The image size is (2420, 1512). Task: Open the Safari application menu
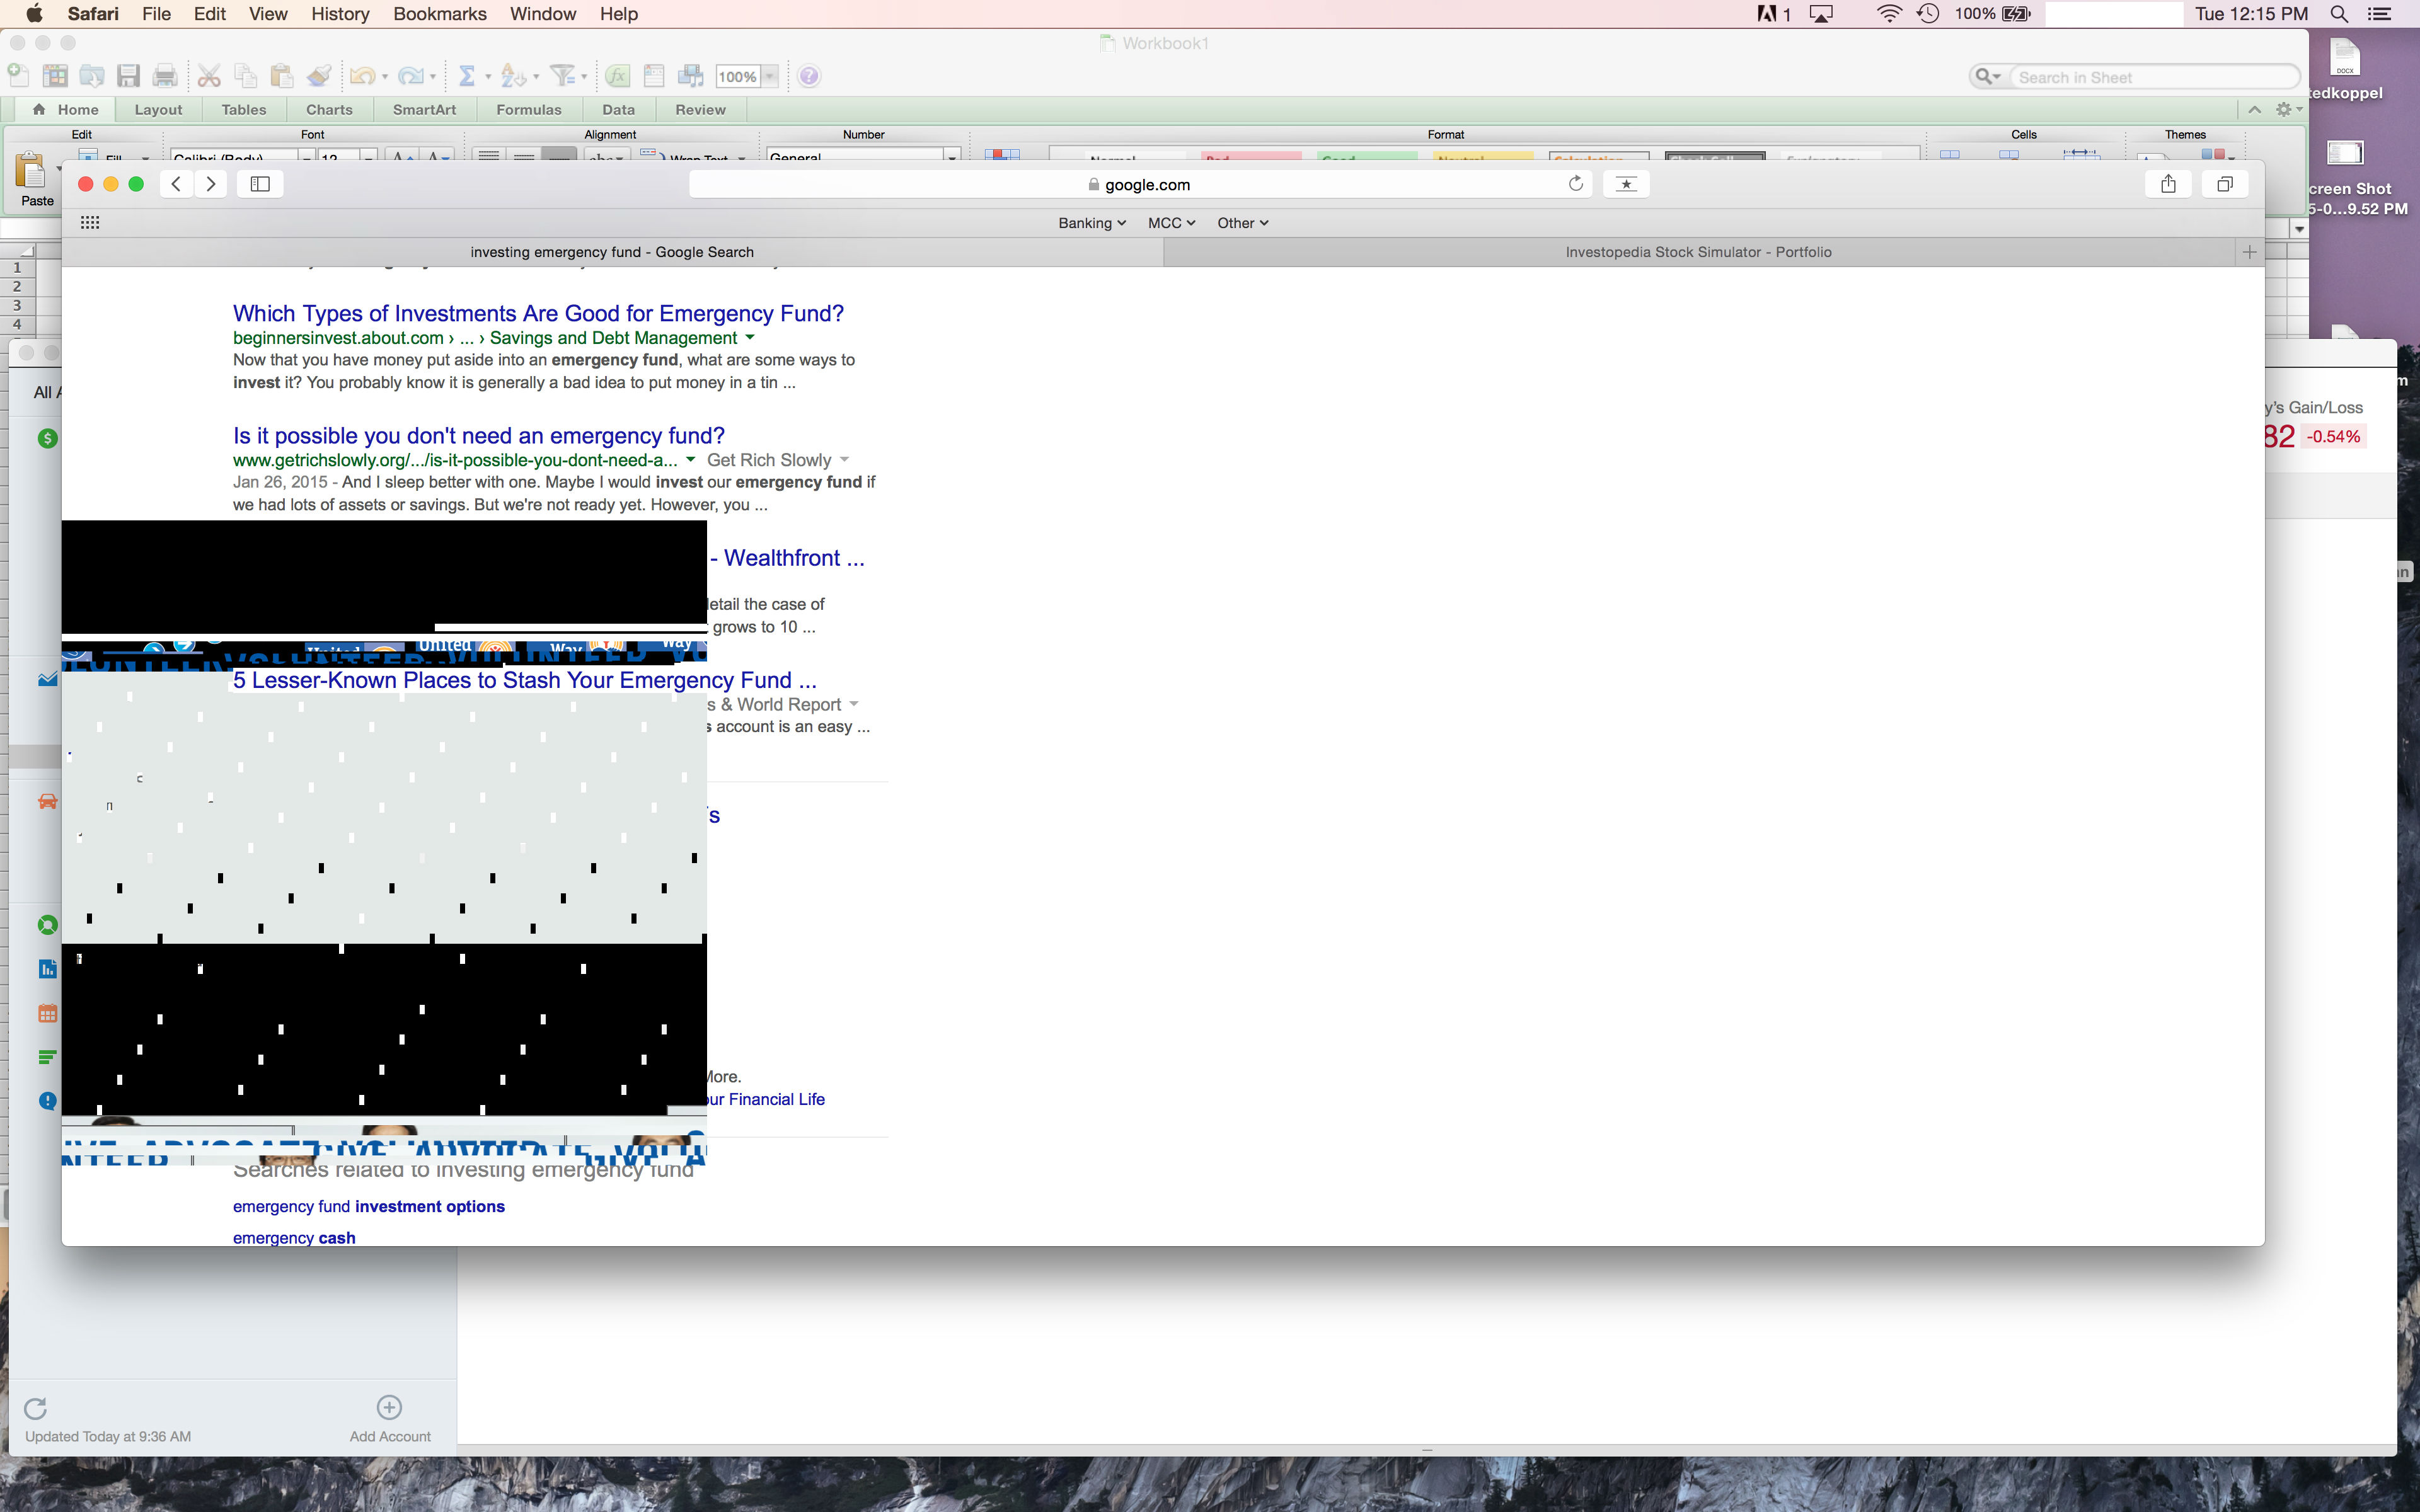93,14
